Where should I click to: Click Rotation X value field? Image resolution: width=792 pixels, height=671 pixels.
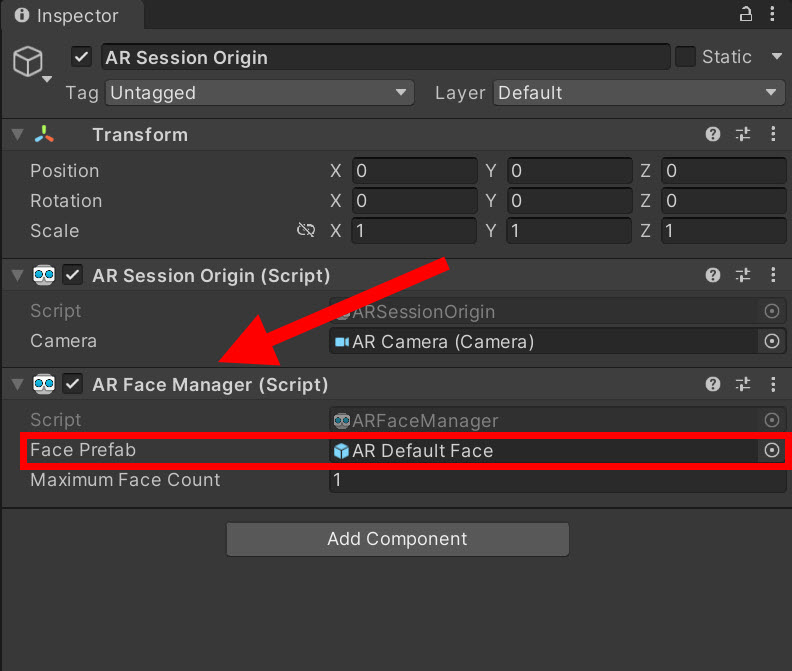(x=415, y=201)
